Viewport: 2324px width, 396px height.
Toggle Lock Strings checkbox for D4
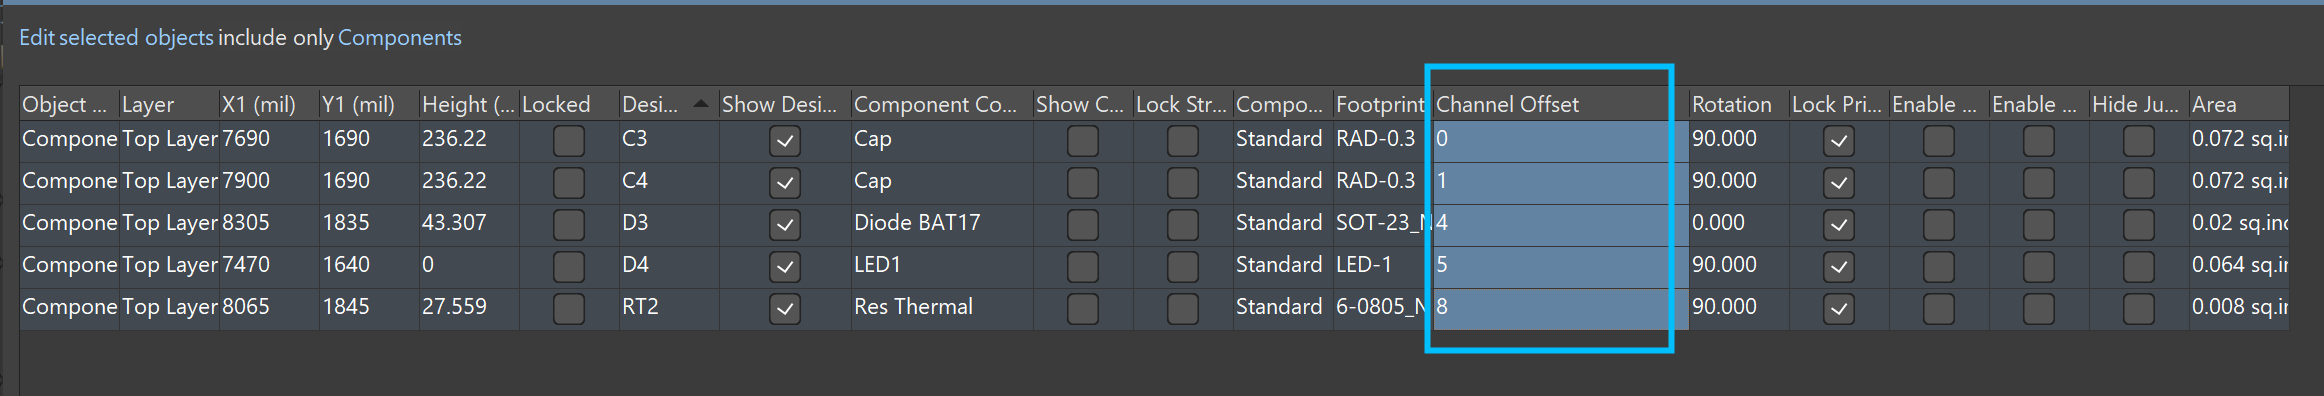click(1183, 266)
